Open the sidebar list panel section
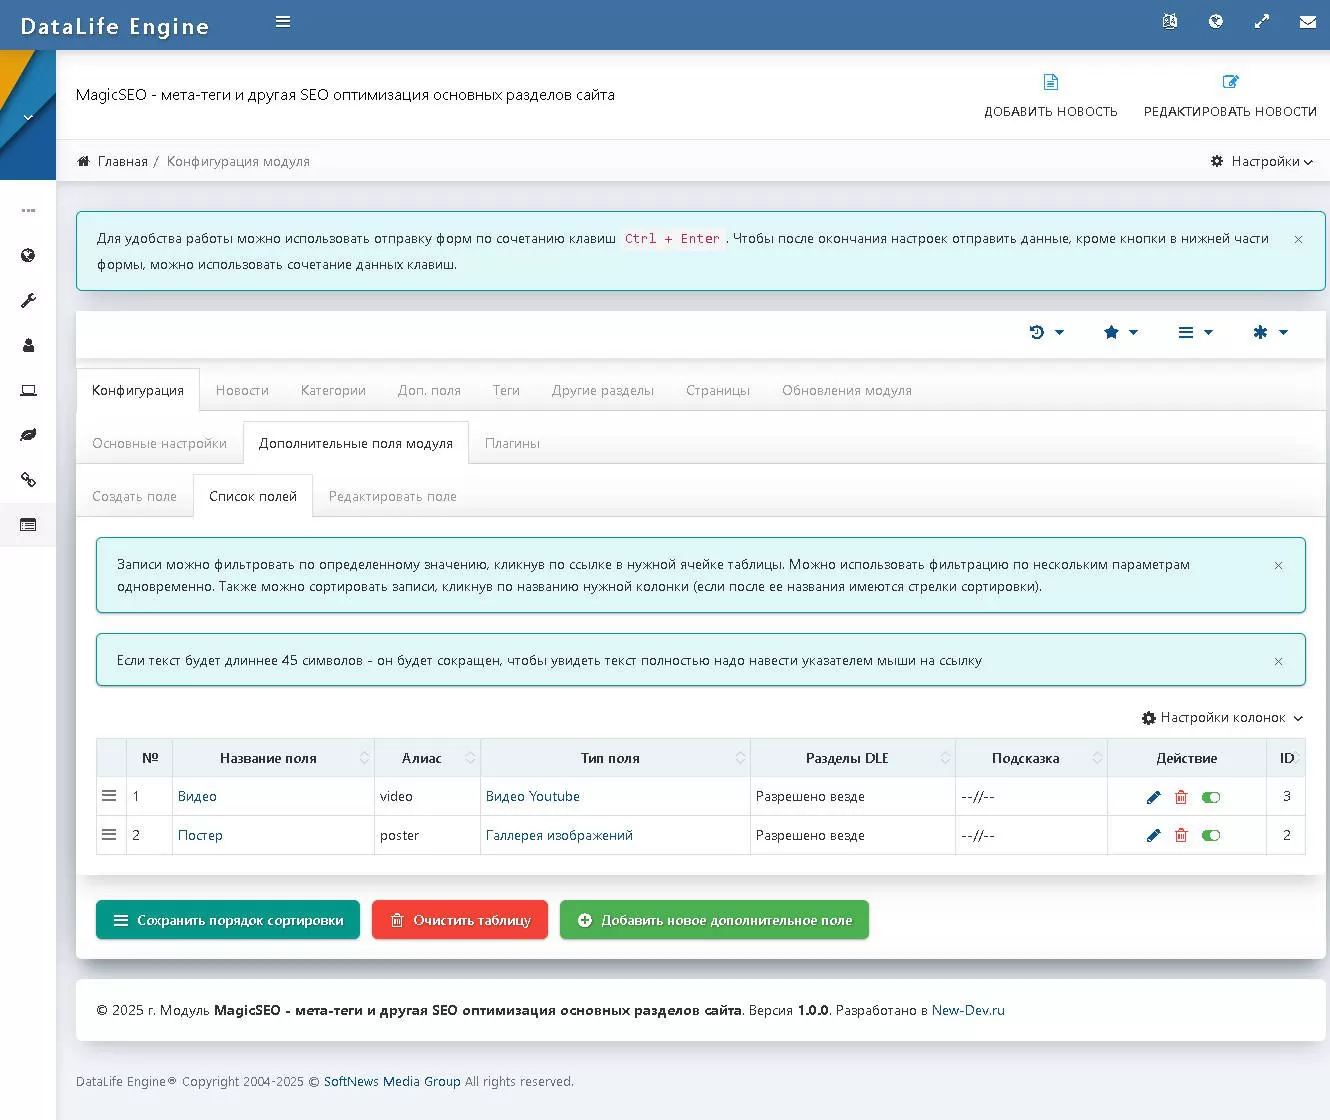The width and height of the screenshot is (1330, 1120). tap(28, 525)
